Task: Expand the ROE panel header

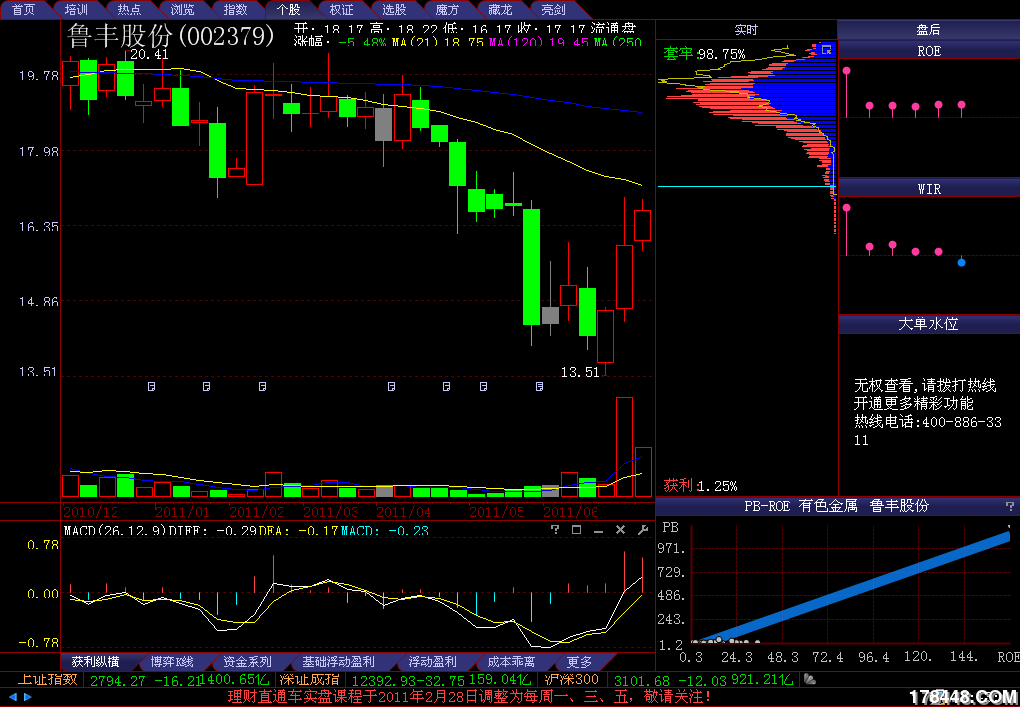Action: 928,51
